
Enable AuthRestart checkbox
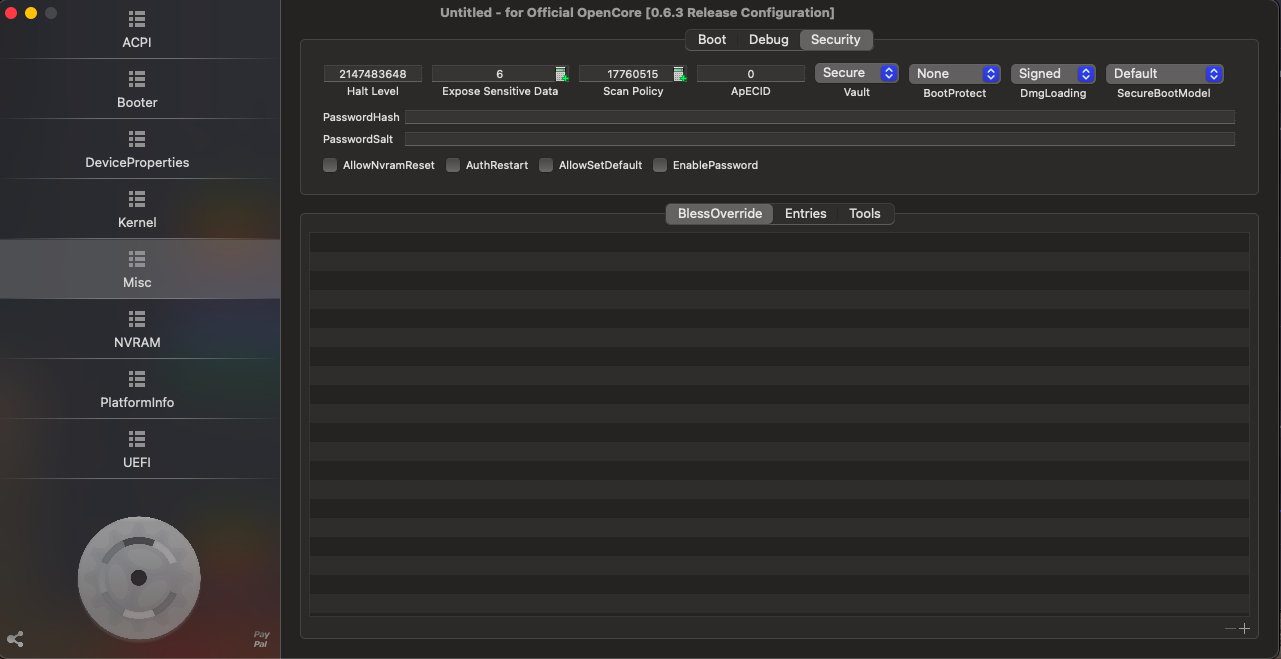(453, 165)
